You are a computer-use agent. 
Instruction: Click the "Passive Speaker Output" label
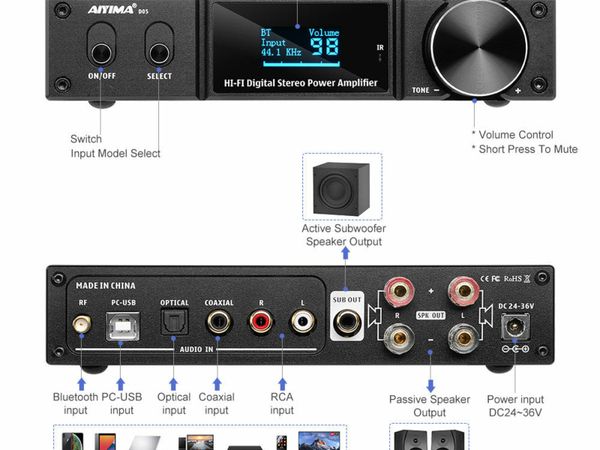(430, 406)
